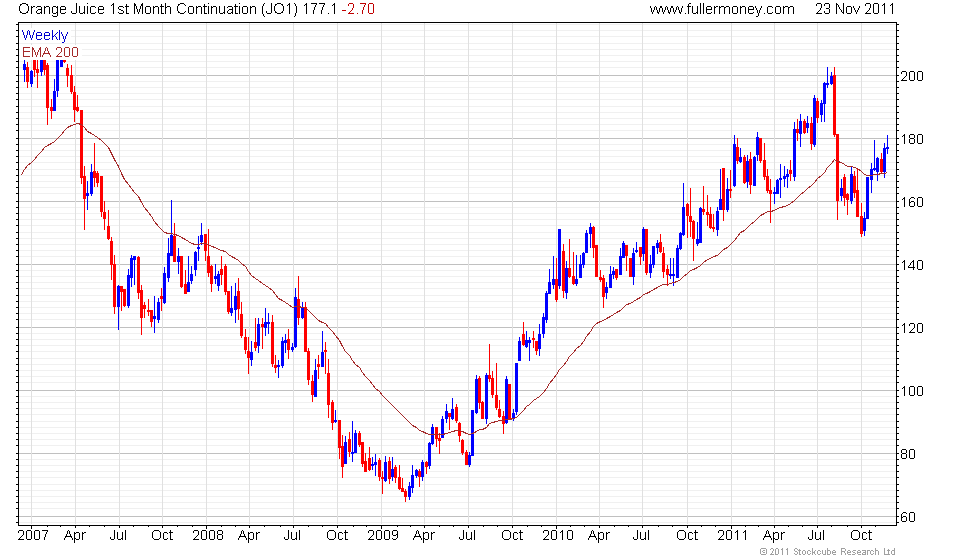Viewport: 980px width, 560px height.
Task: Click the 160 price axis label
Action: [x=911, y=202]
